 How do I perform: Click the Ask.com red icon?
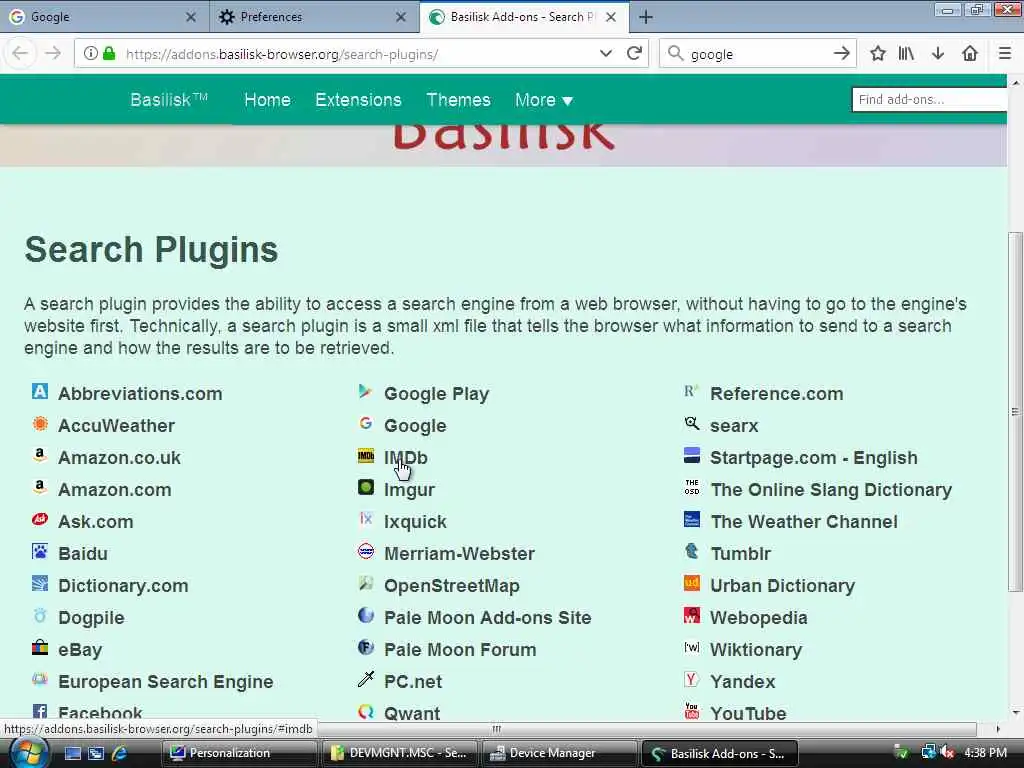pos(40,519)
